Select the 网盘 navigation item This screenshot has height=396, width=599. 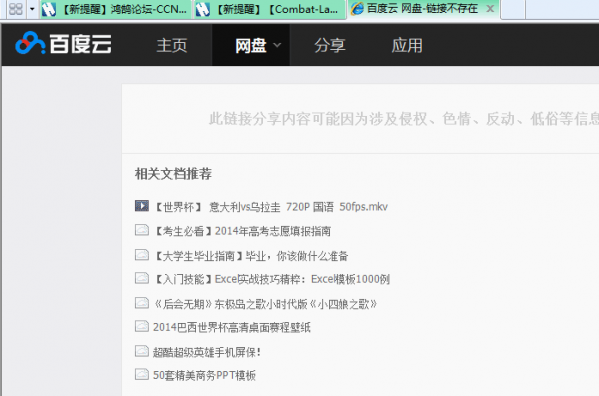pyautogui.click(x=251, y=45)
